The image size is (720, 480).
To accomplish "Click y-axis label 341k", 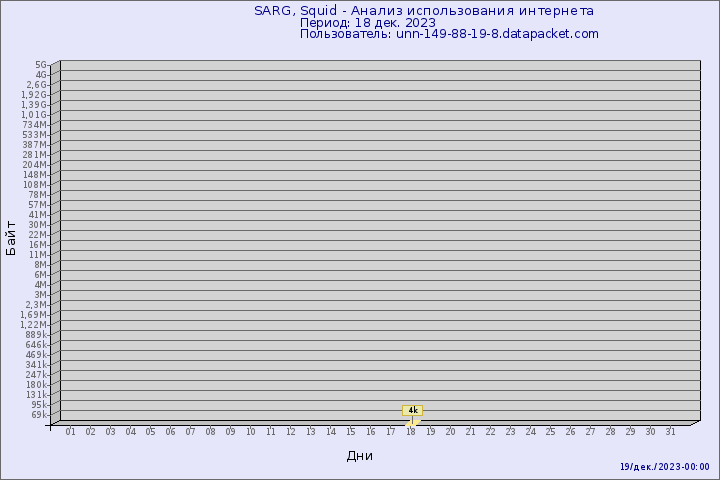I will [36, 365].
